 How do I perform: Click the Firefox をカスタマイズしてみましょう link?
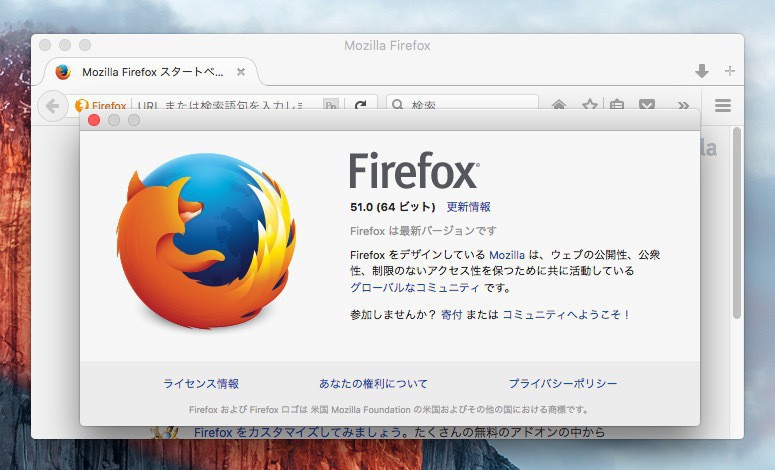coord(298,432)
